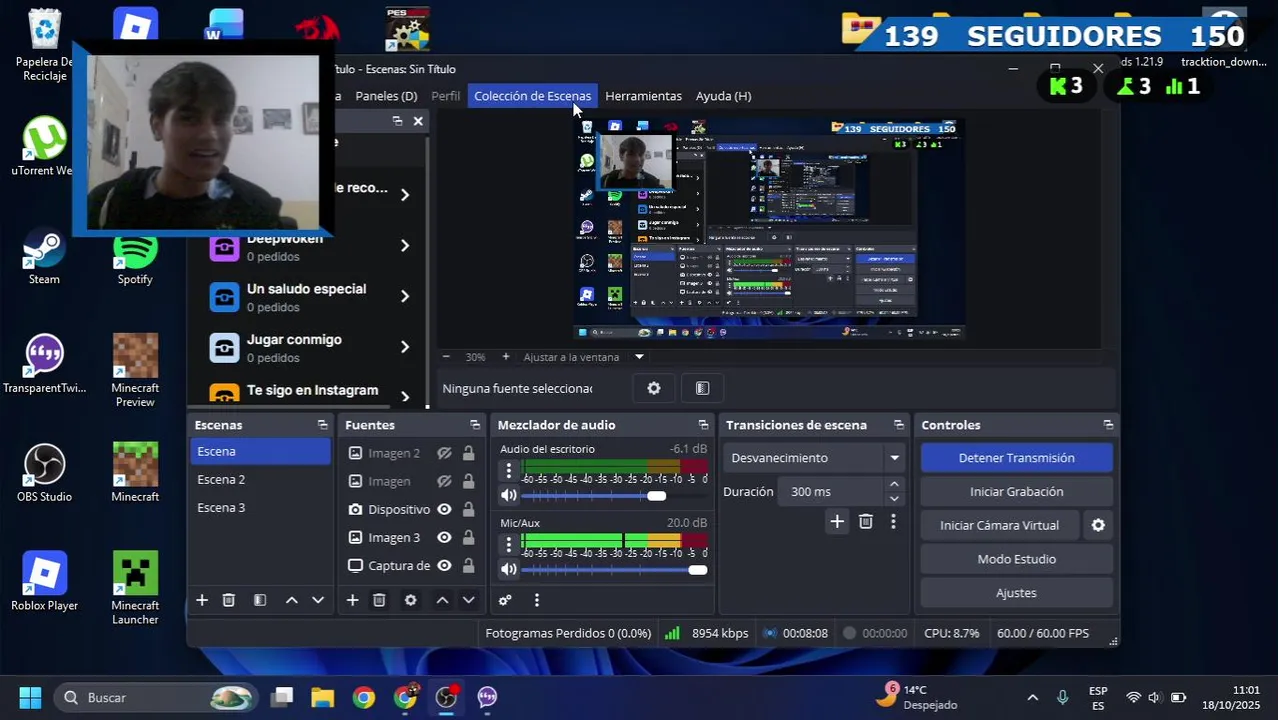Open Colección de Escenas menu
The width and height of the screenshot is (1278, 720).
pyautogui.click(x=532, y=96)
